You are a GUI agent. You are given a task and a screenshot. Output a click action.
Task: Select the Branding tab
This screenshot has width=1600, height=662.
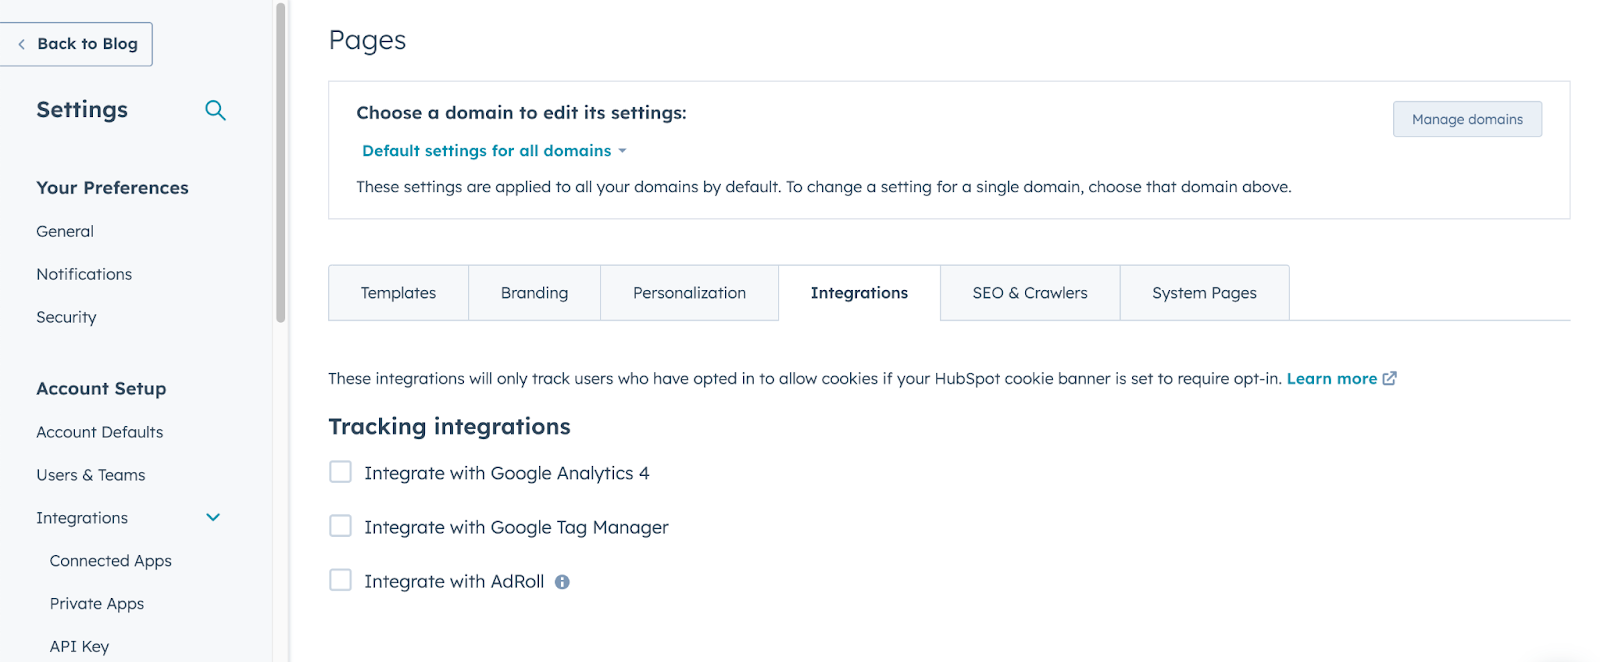tap(534, 293)
